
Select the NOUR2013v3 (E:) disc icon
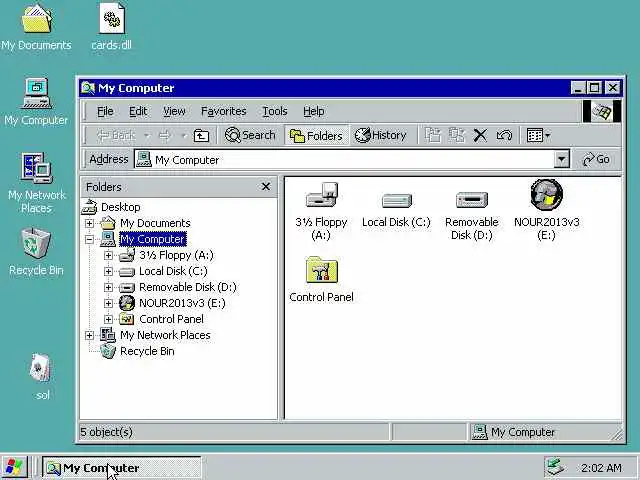tap(547, 194)
